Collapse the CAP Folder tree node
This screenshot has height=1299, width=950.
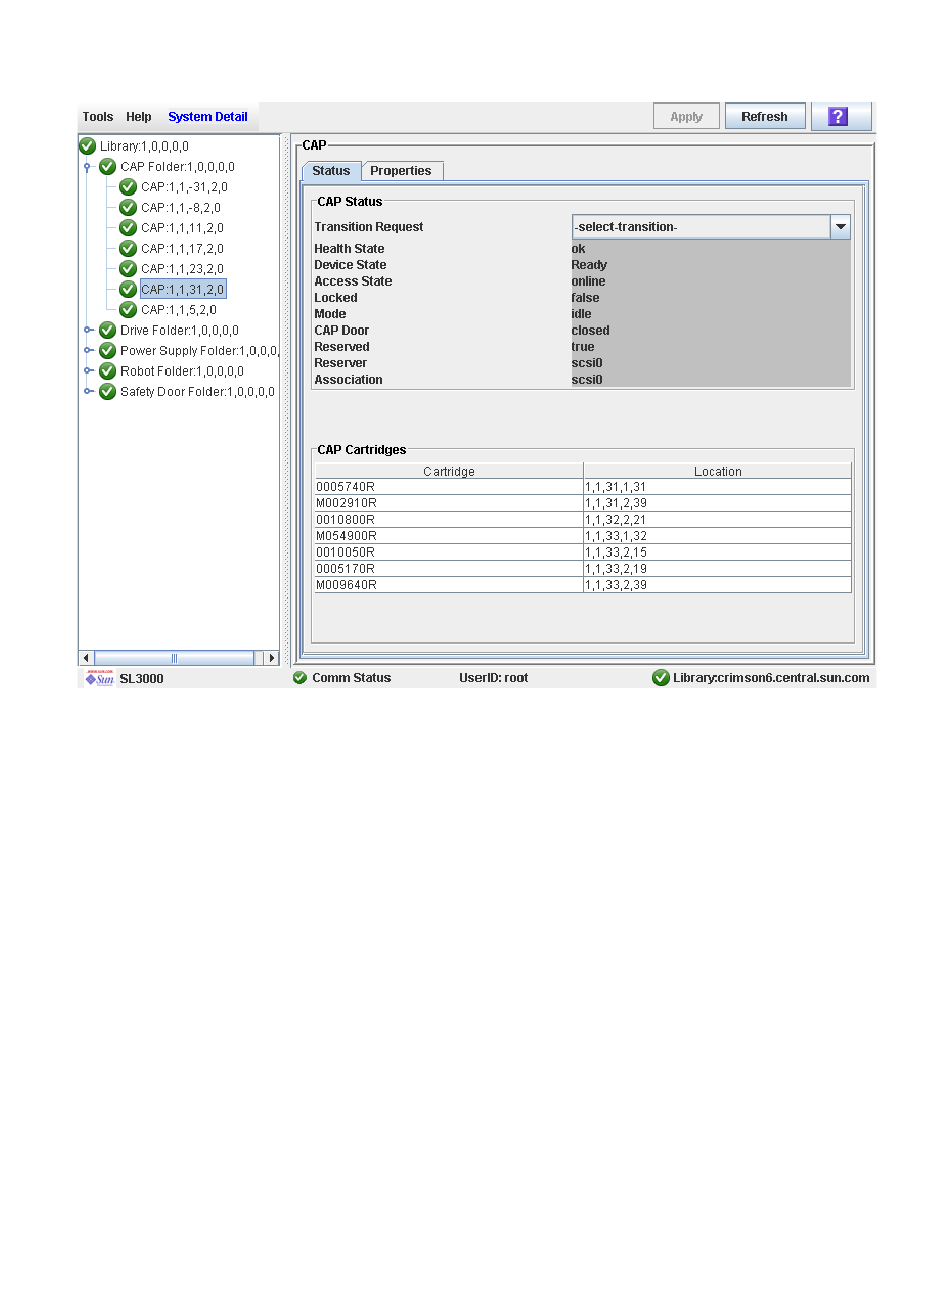point(88,167)
